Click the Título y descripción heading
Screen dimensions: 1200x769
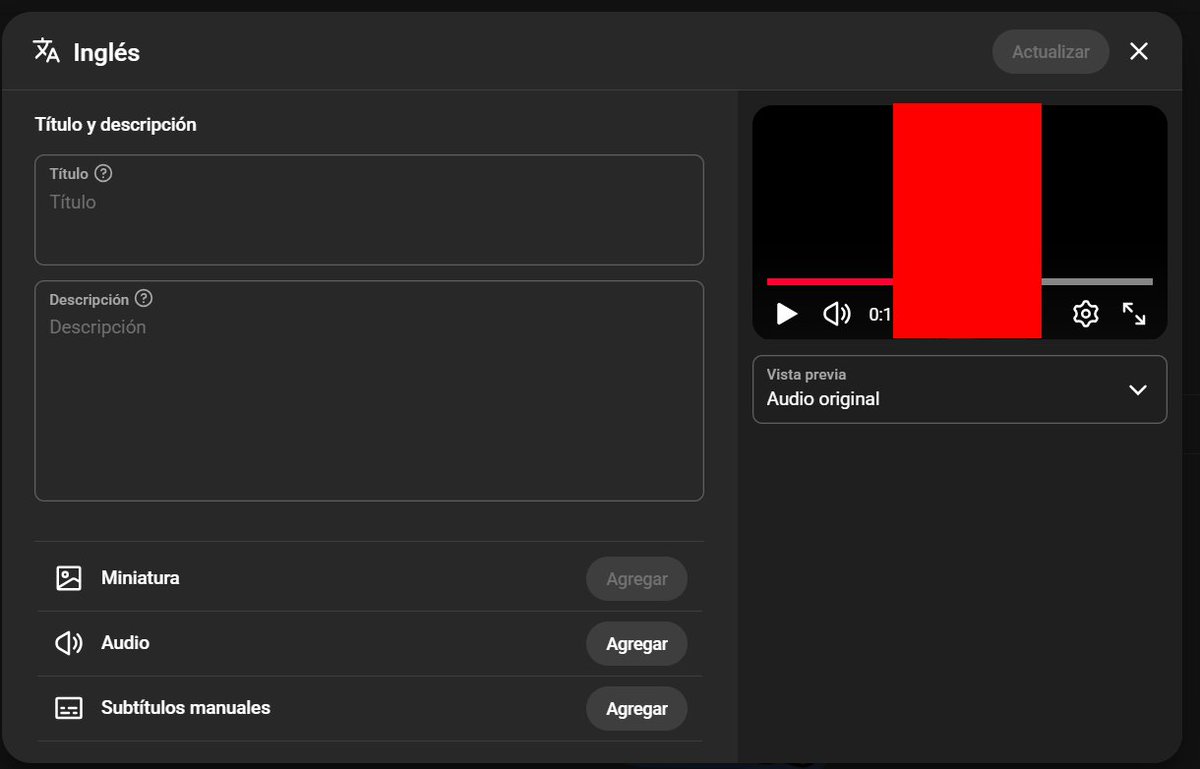pos(116,125)
